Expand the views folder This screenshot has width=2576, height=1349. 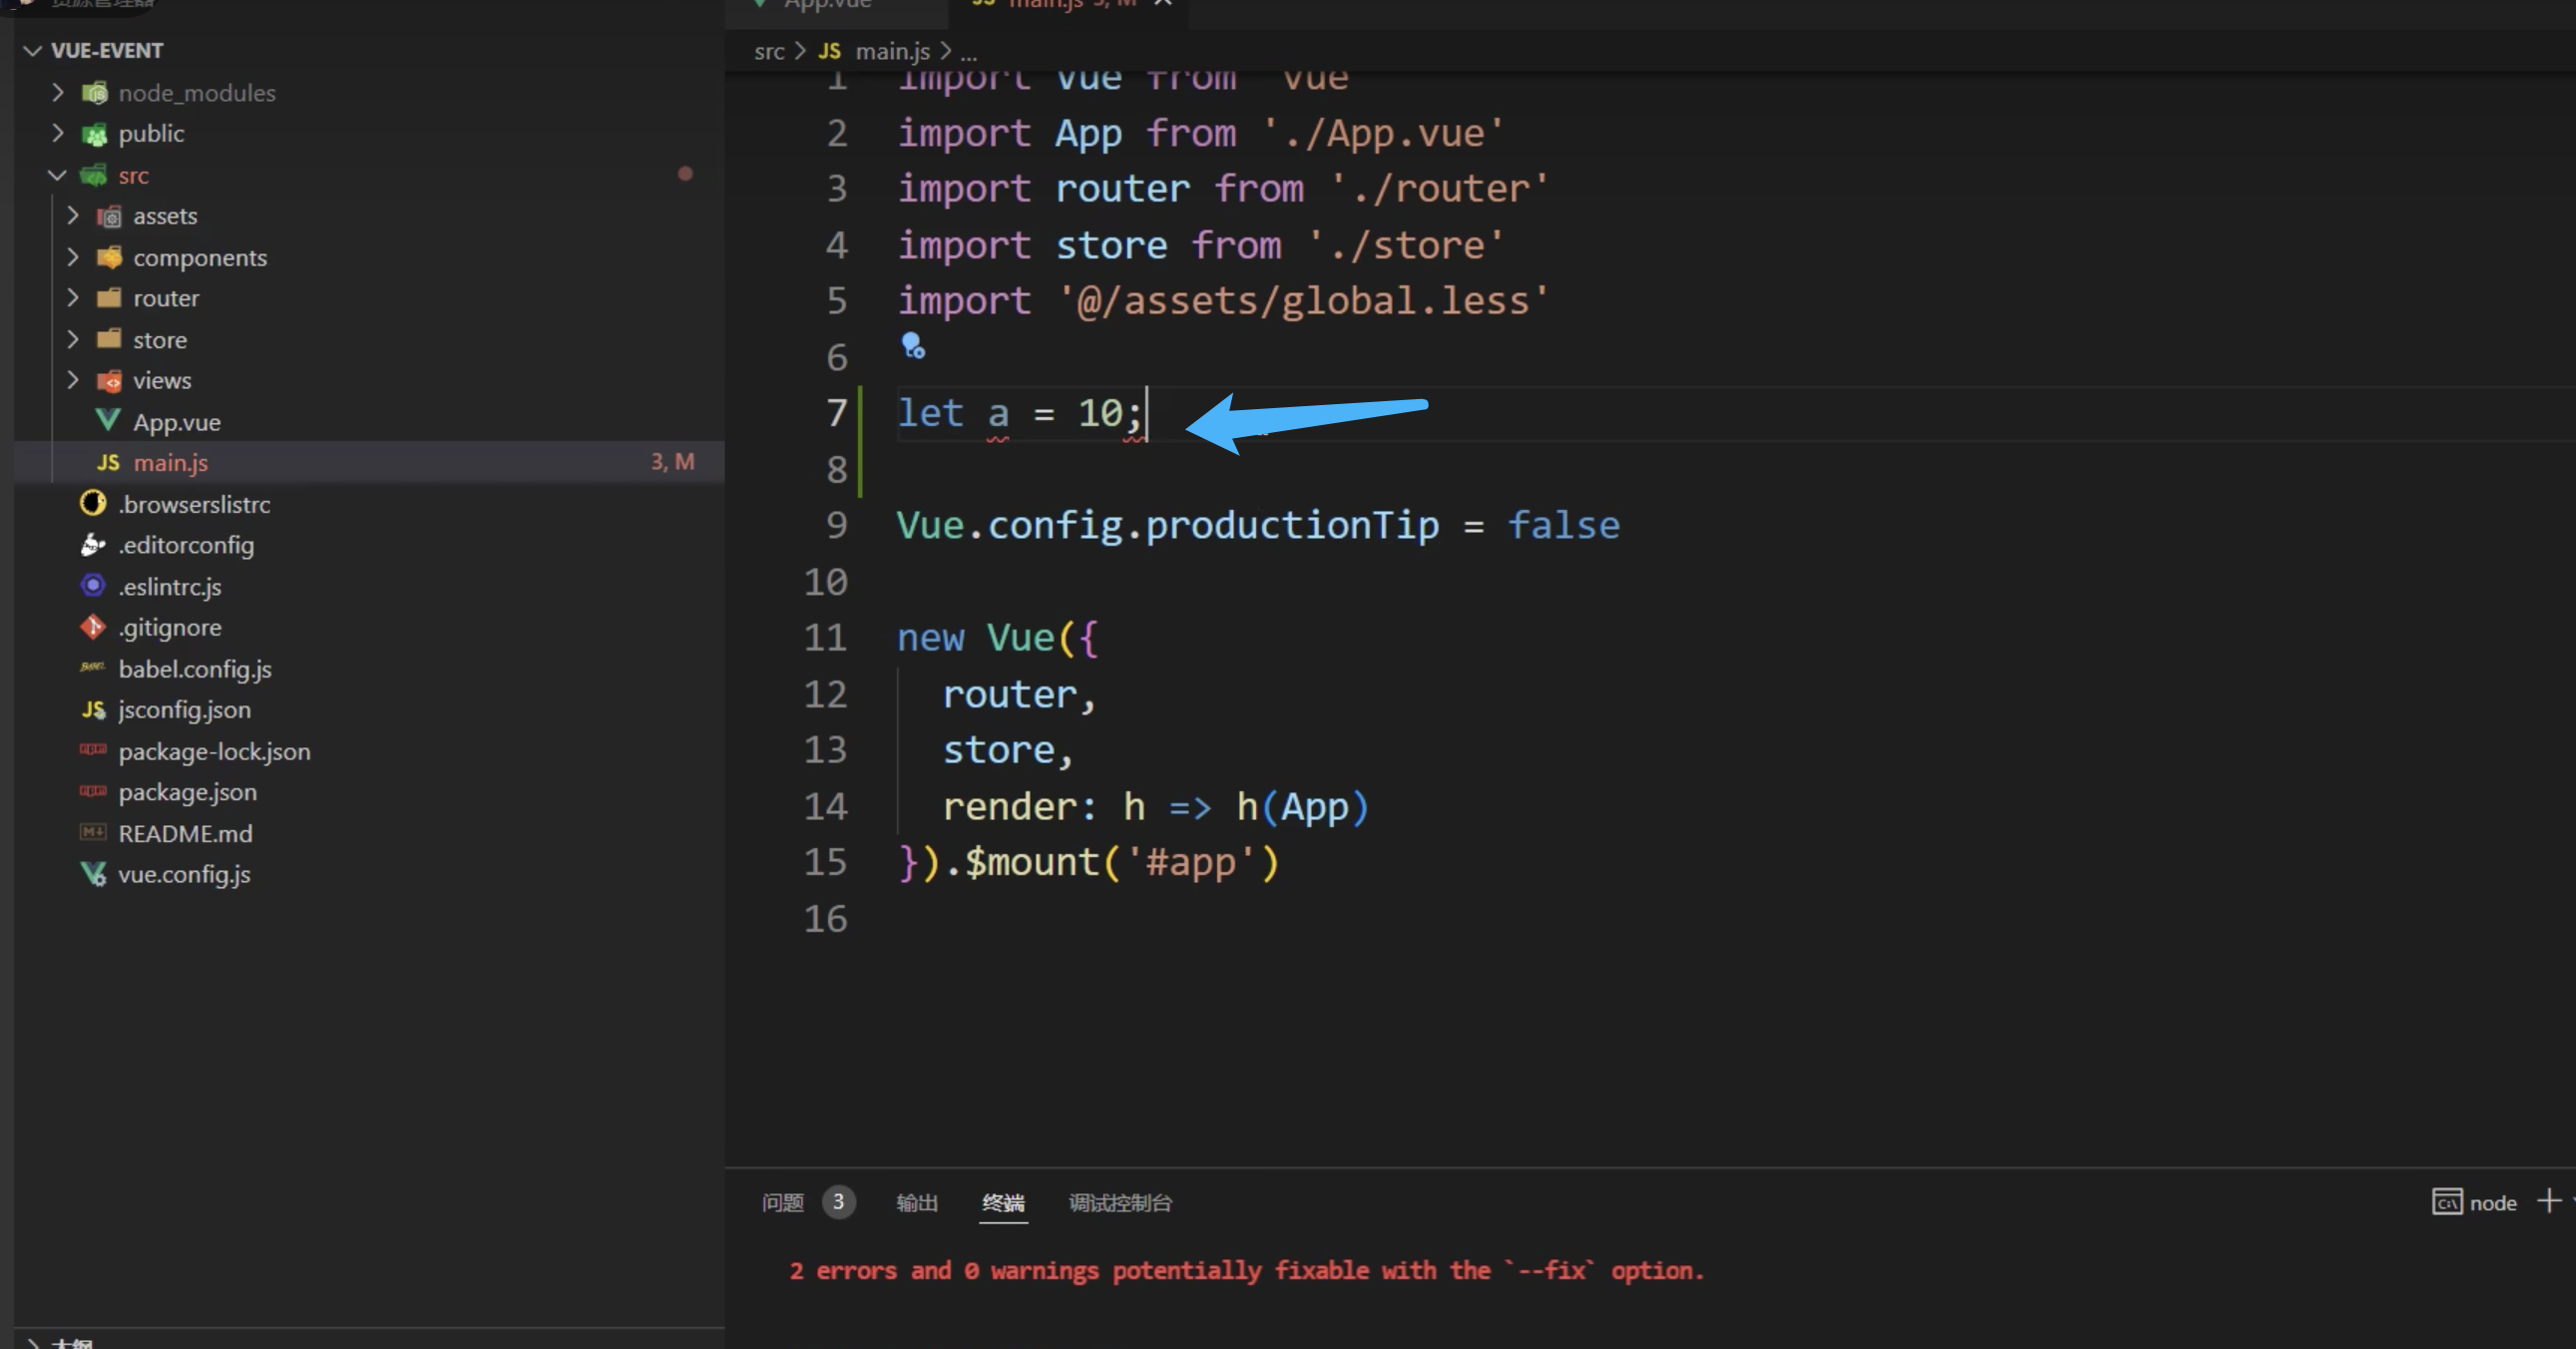coord(73,380)
